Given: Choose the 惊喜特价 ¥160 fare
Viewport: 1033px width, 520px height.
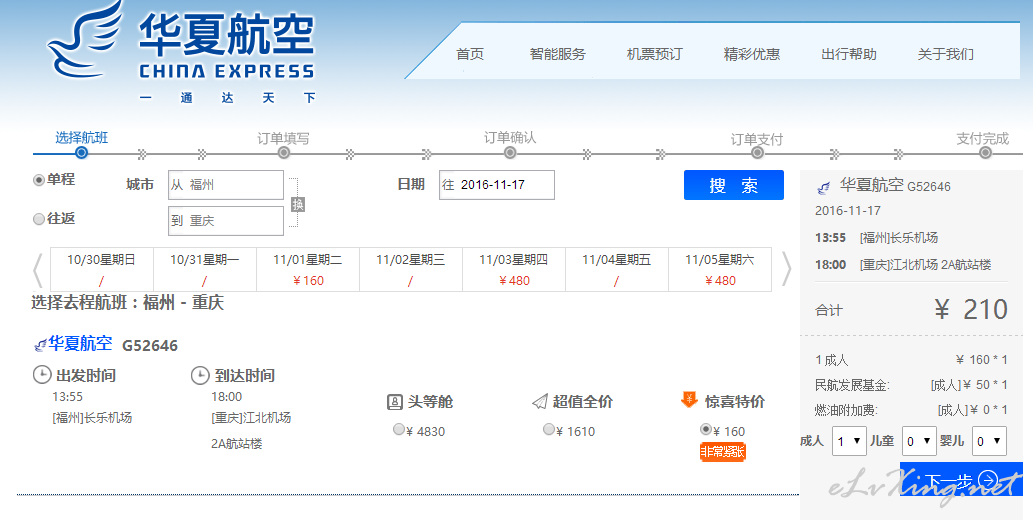Looking at the screenshot, I should pos(706,429).
